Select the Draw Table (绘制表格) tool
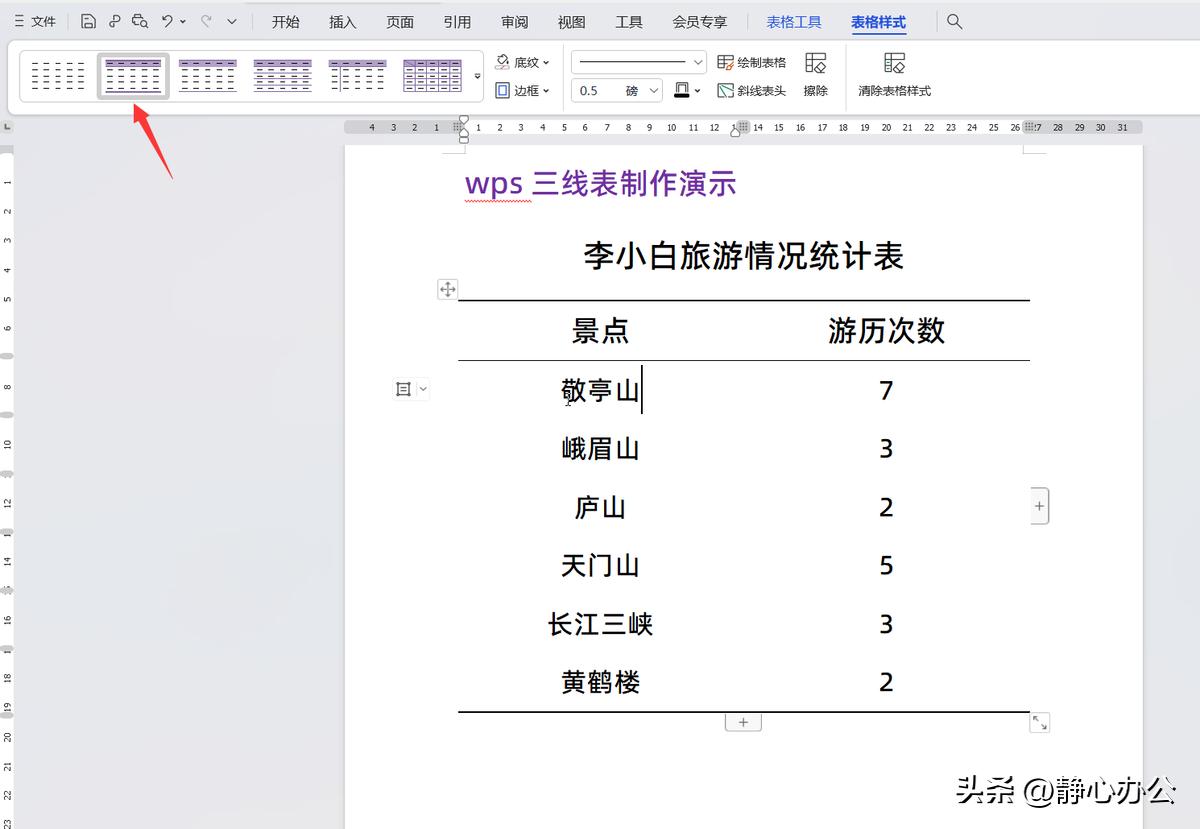 click(752, 61)
